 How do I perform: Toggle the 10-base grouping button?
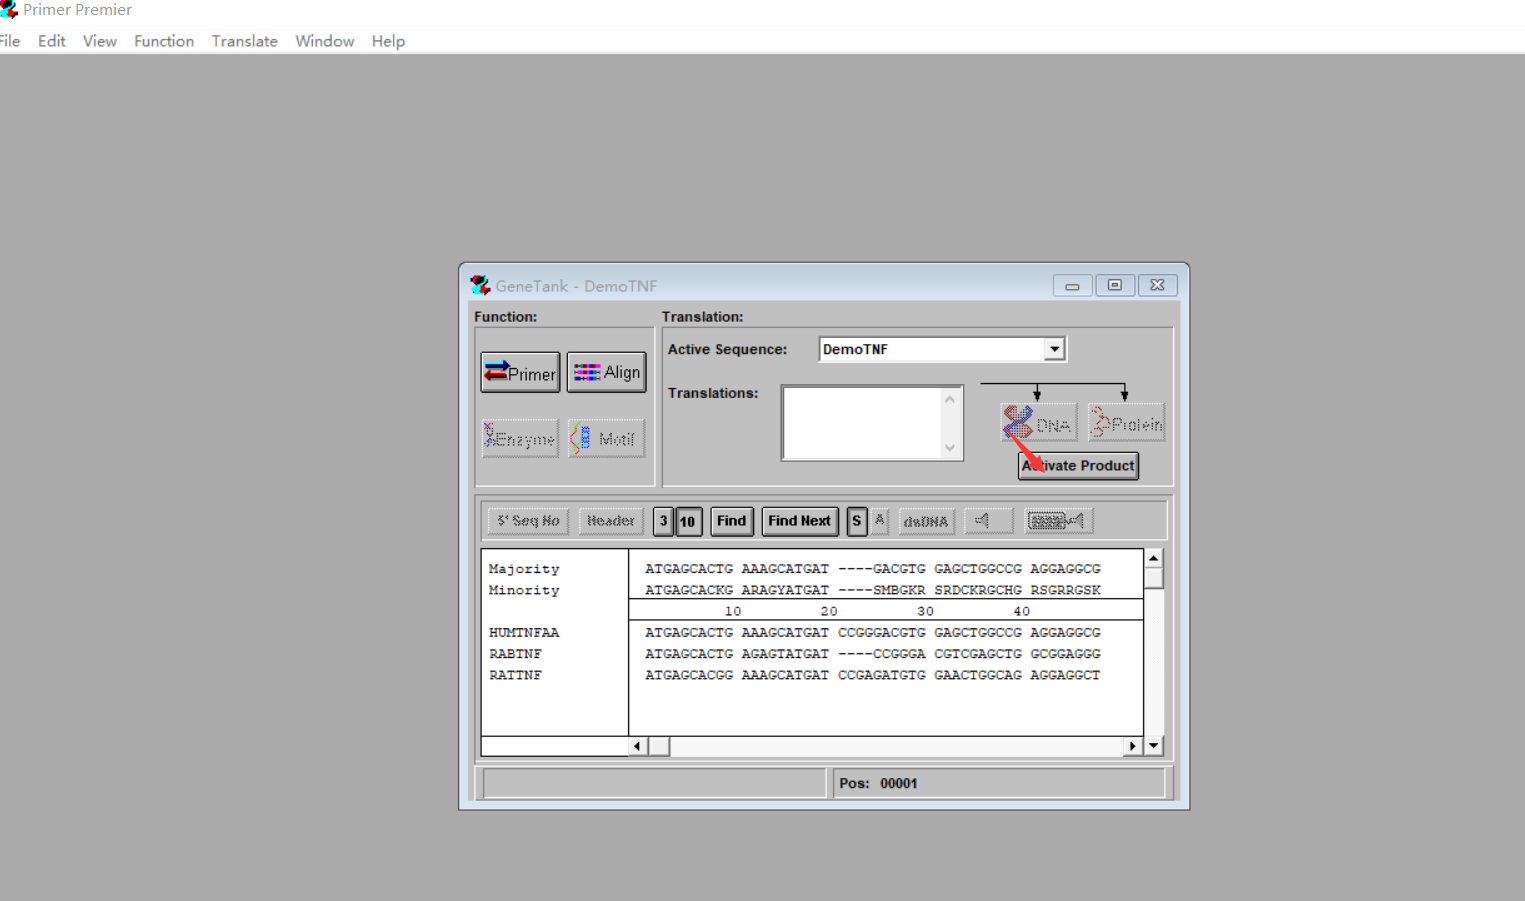pyautogui.click(x=688, y=521)
